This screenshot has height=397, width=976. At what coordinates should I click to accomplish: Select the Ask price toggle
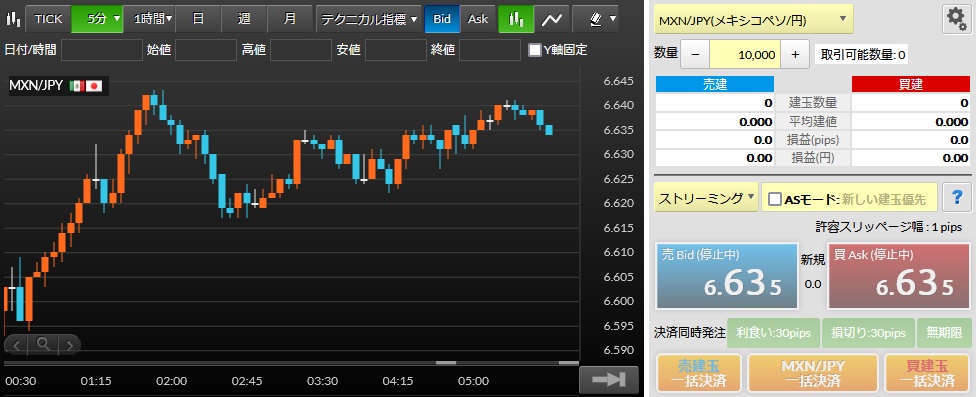point(478,19)
